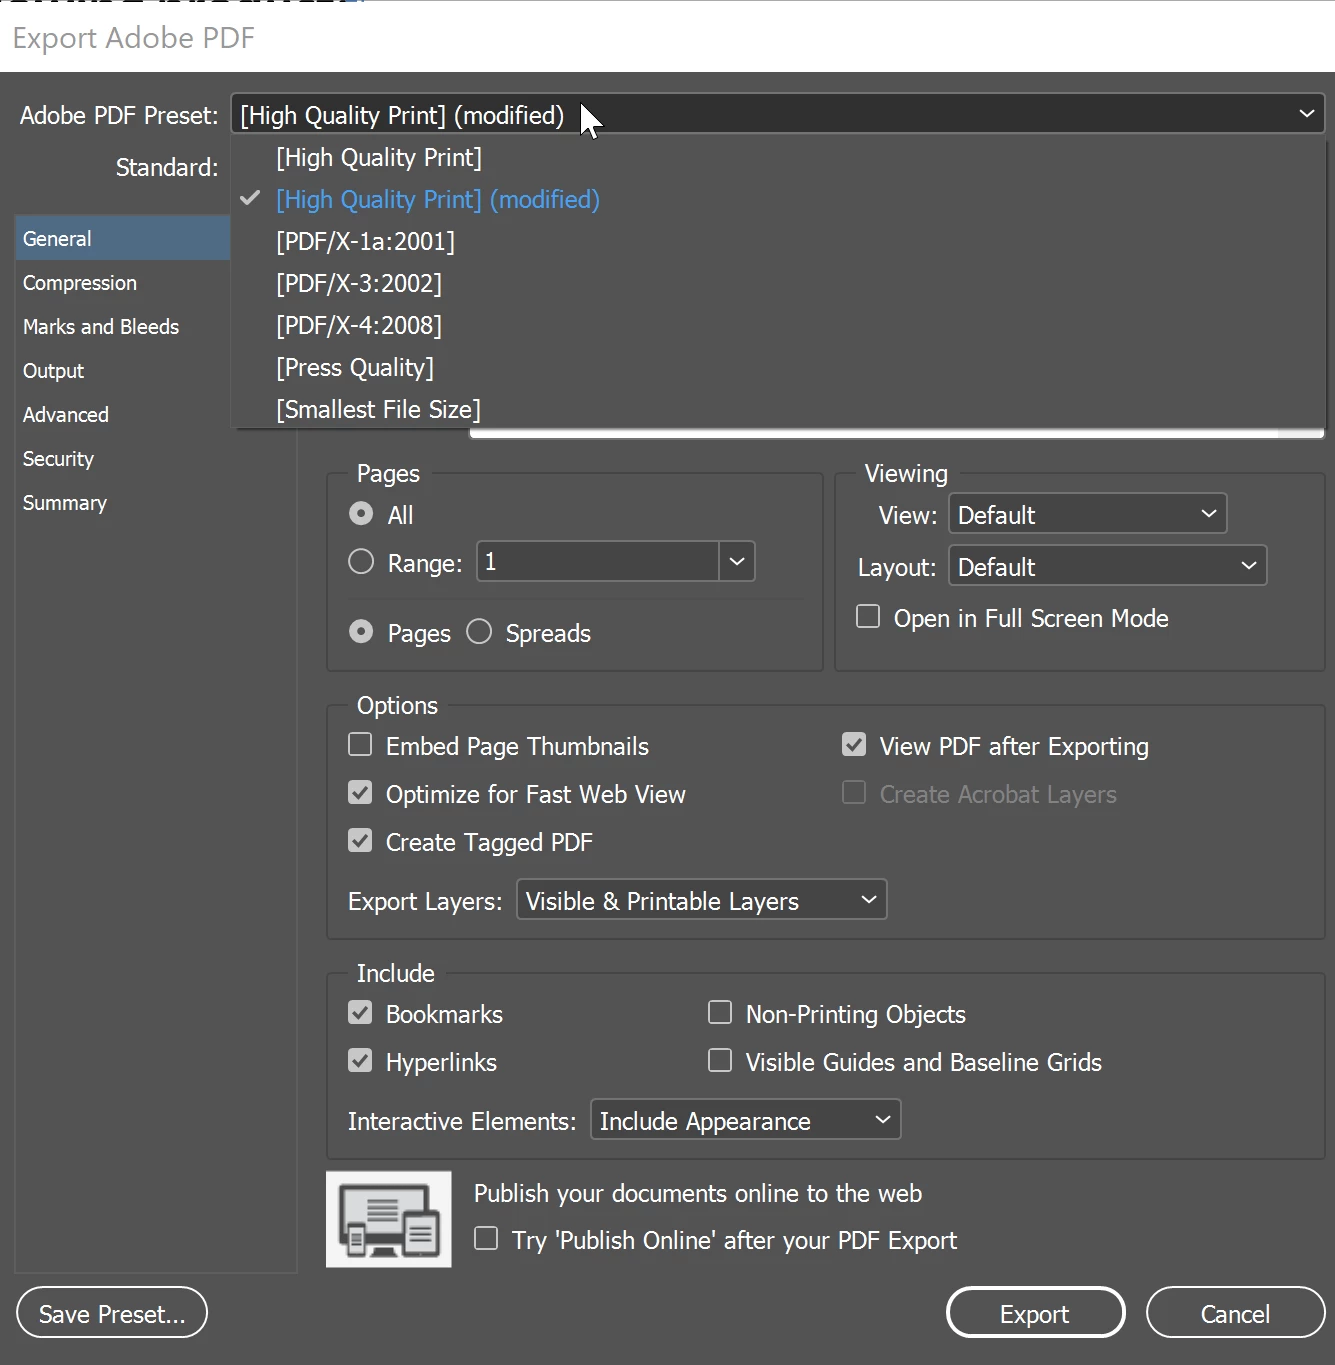The image size is (1335, 1365).
Task: Check Embed Page Thumbnails
Action: coord(360,744)
